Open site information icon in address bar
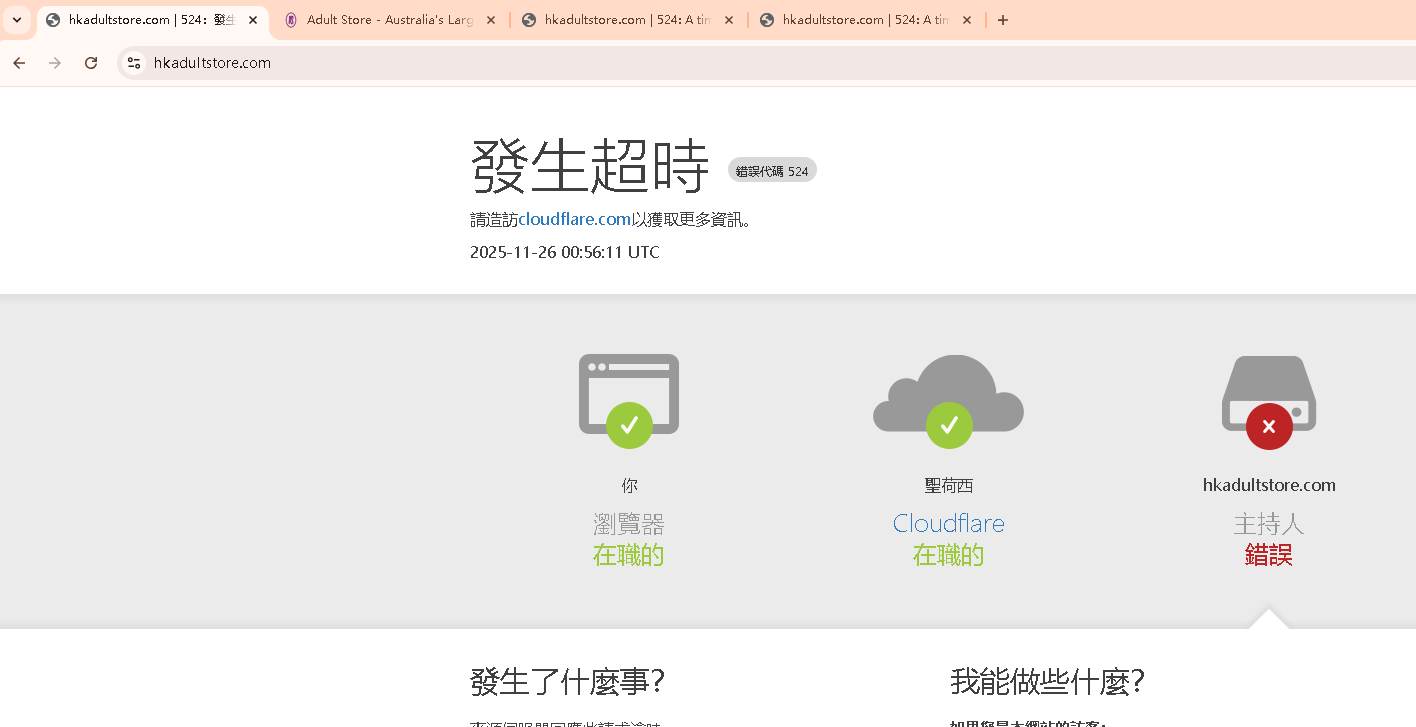 [133, 63]
